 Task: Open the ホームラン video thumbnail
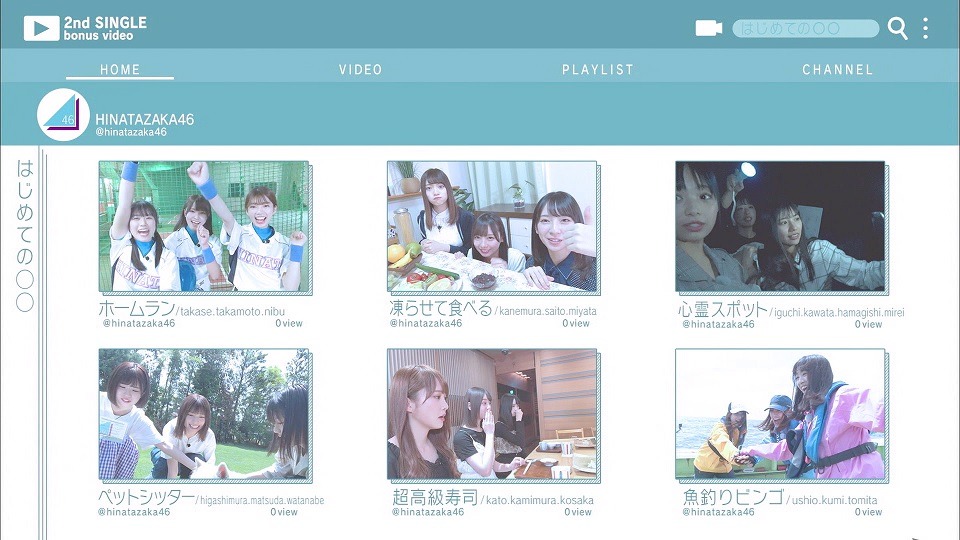tap(203, 226)
